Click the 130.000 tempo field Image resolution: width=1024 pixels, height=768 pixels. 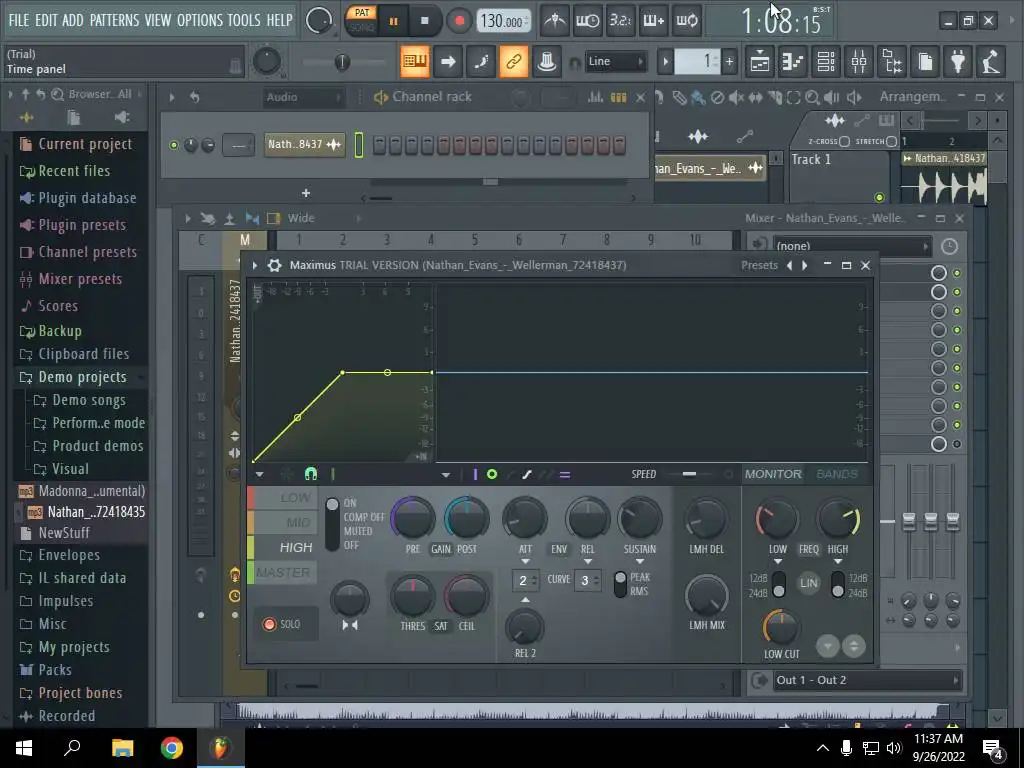pos(502,21)
